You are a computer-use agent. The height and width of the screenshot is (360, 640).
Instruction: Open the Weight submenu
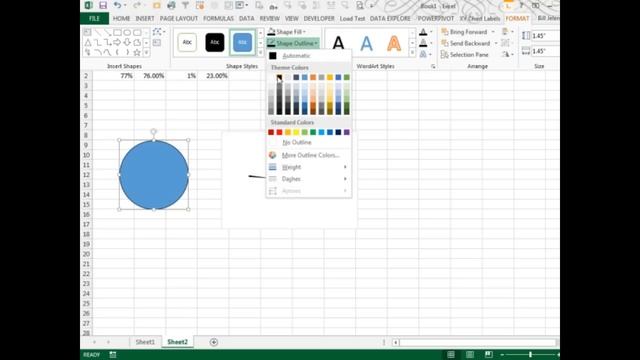coord(309,167)
